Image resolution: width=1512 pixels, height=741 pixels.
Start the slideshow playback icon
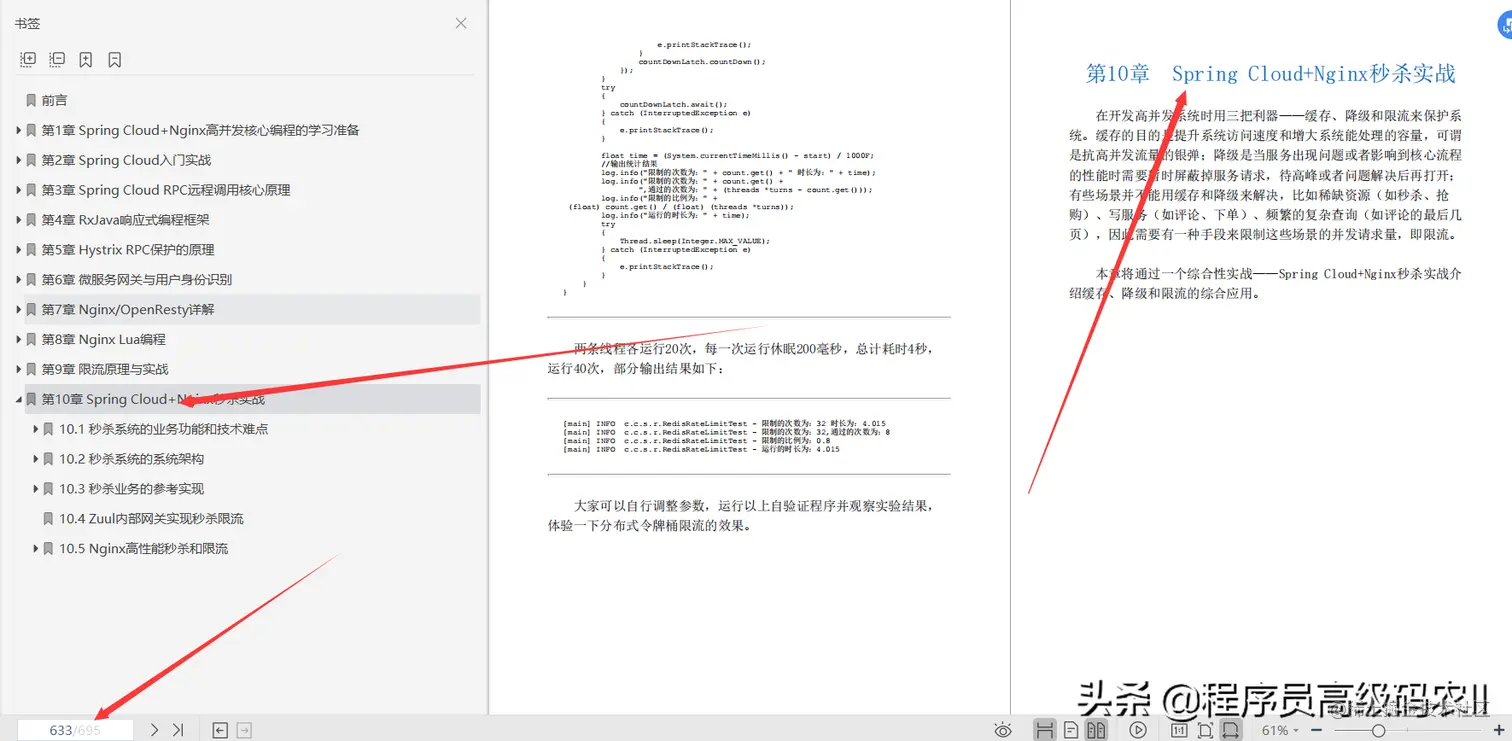click(1138, 730)
